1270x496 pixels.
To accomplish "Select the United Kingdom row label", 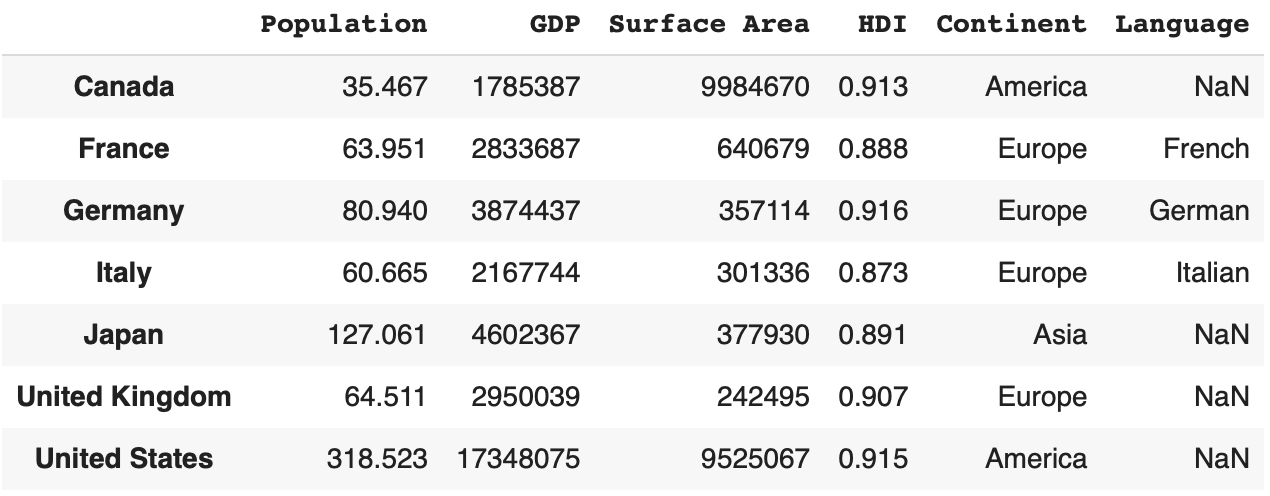I will pos(124,397).
